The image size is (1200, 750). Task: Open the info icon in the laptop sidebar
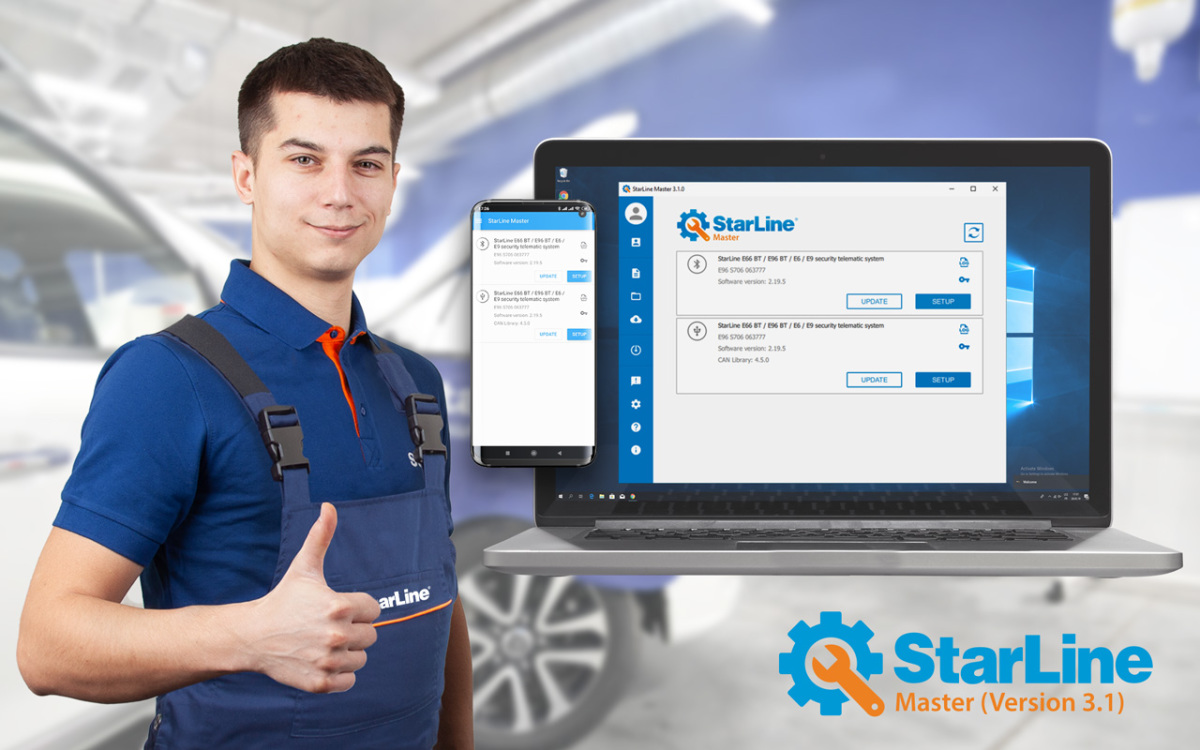click(636, 450)
